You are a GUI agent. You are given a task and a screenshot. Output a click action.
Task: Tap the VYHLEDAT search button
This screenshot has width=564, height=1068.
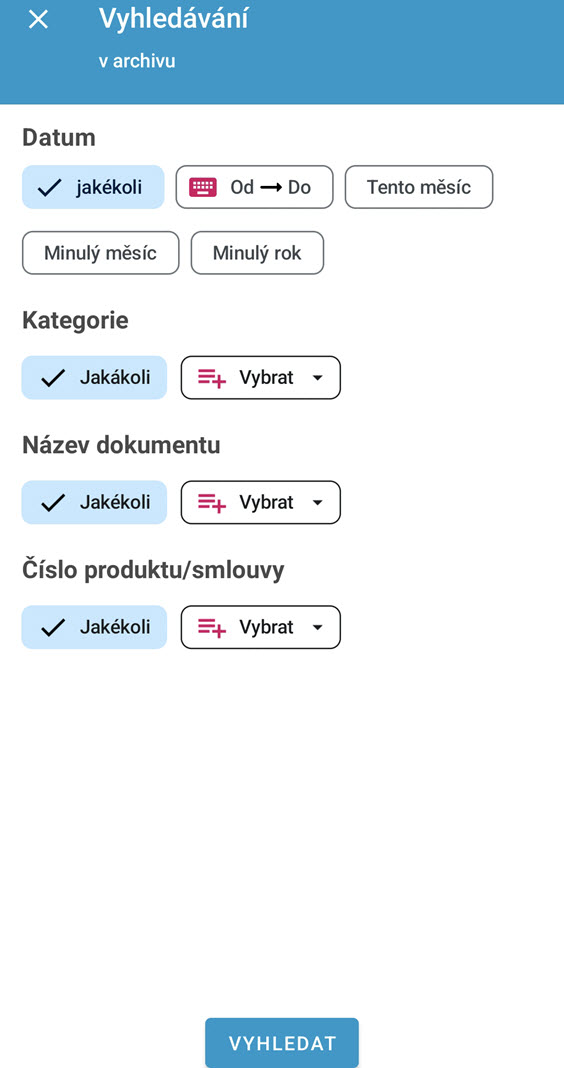click(x=282, y=1043)
